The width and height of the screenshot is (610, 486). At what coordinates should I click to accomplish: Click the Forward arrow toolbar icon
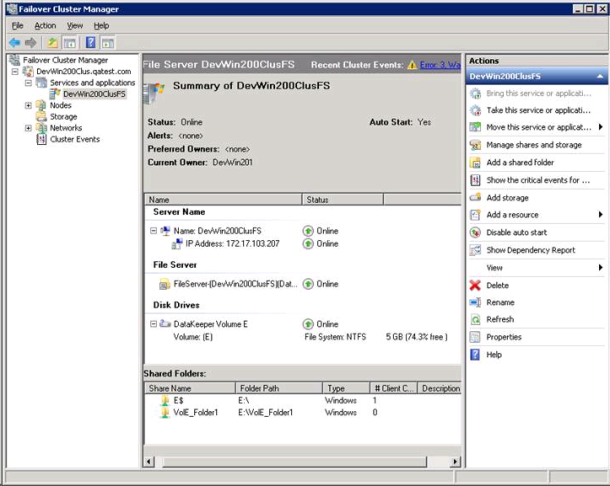[x=30, y=42]
